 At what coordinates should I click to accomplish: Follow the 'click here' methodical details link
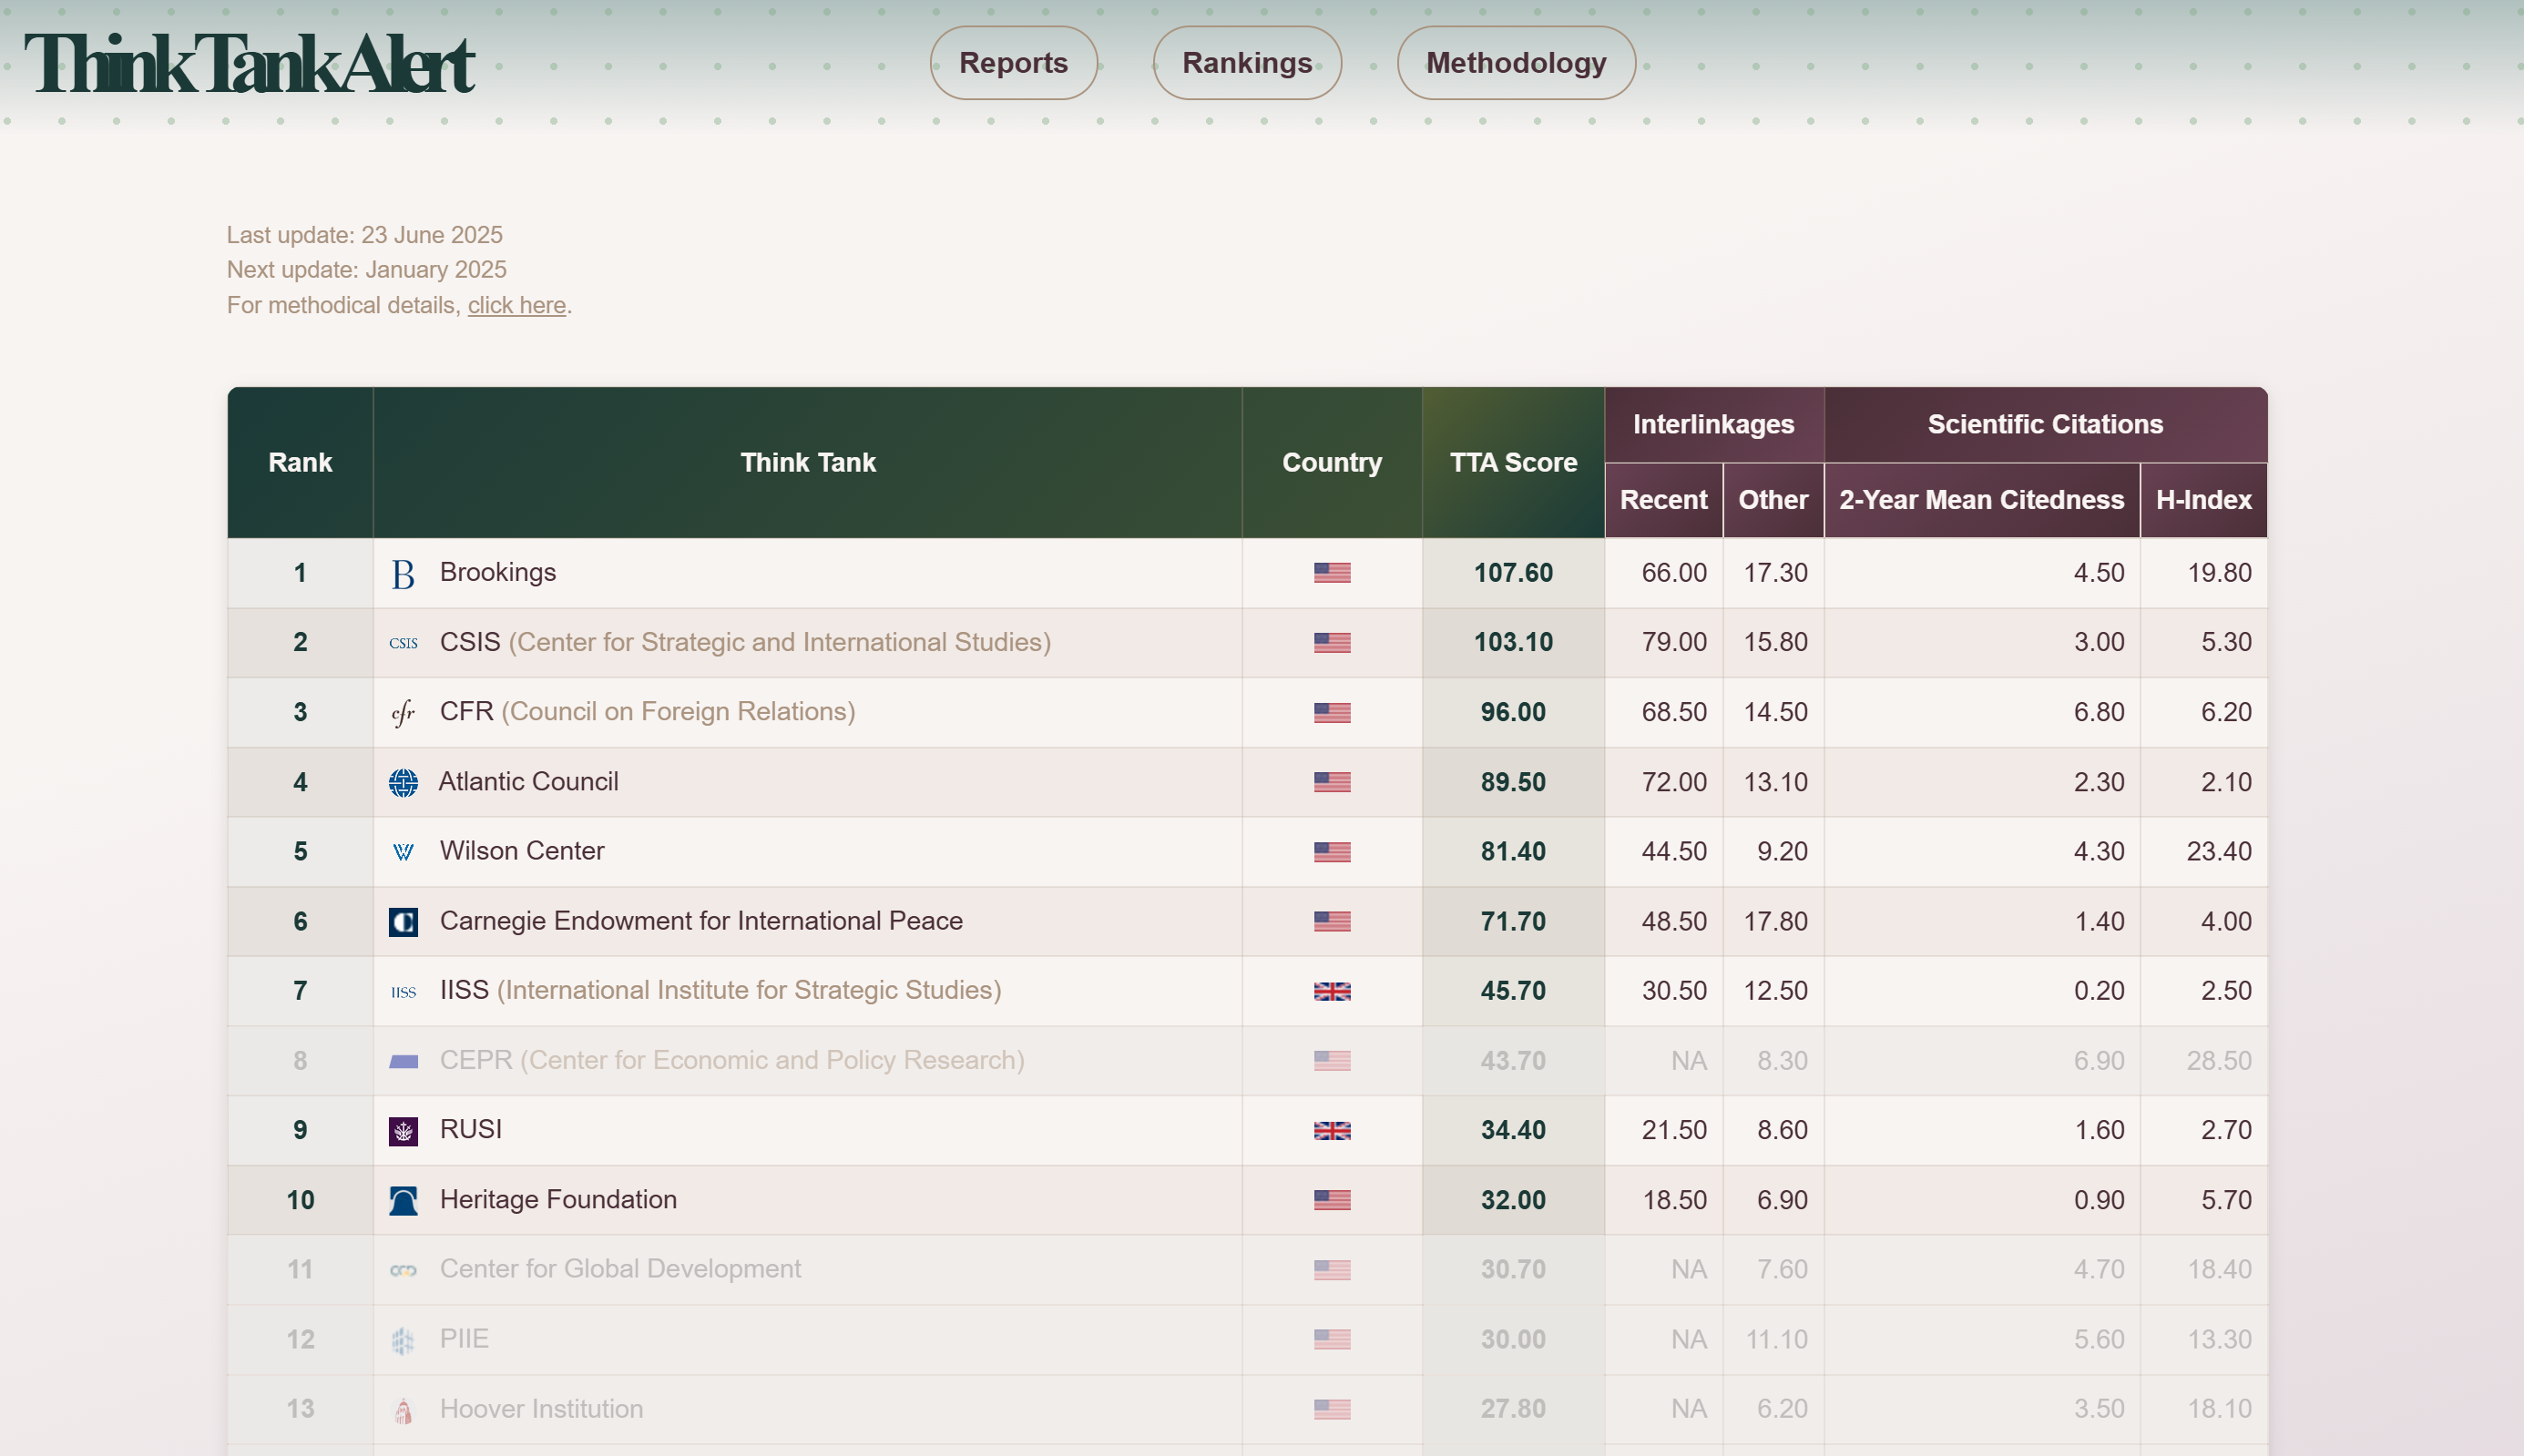point(516,305)
